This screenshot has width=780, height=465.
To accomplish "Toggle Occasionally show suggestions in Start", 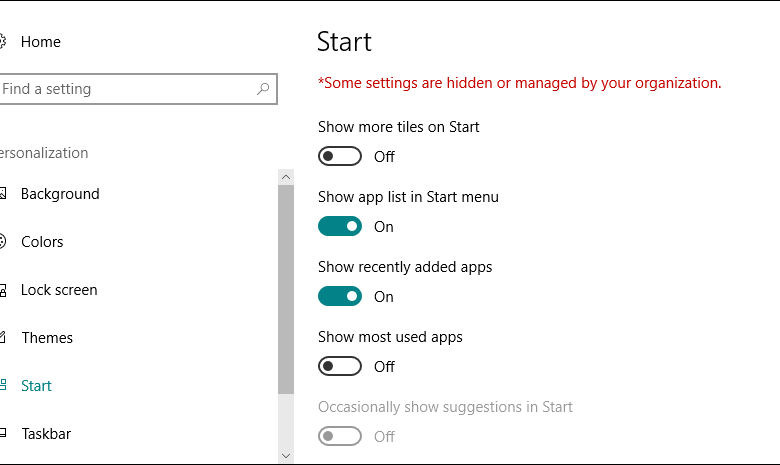I will point(340,436).
